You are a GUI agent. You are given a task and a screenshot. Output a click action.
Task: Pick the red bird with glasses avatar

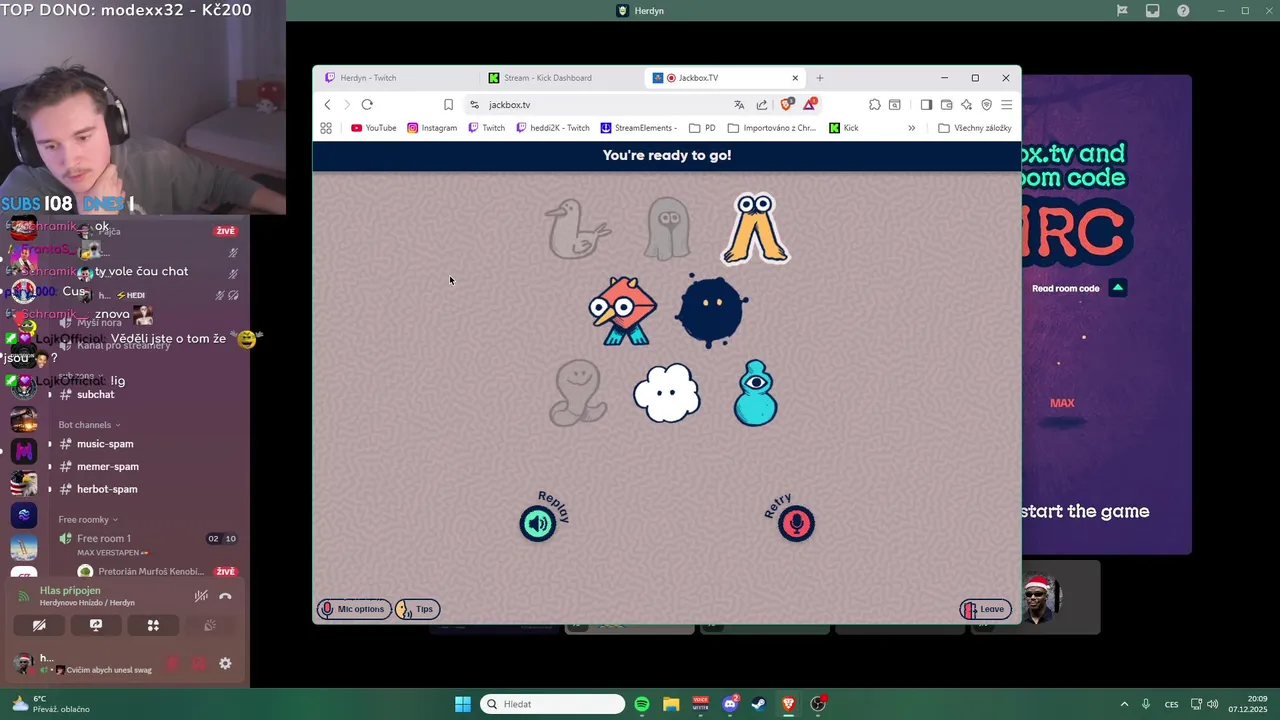point(622,311)
